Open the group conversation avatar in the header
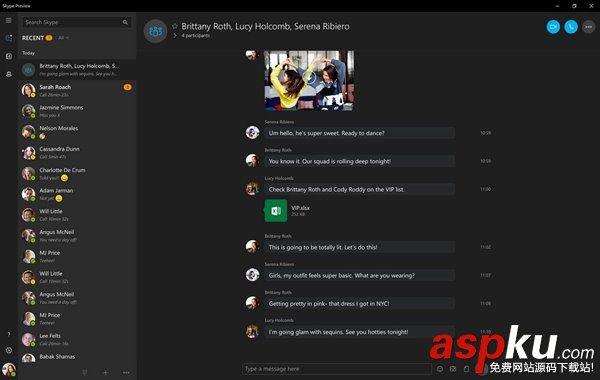 tap(155, 31)
